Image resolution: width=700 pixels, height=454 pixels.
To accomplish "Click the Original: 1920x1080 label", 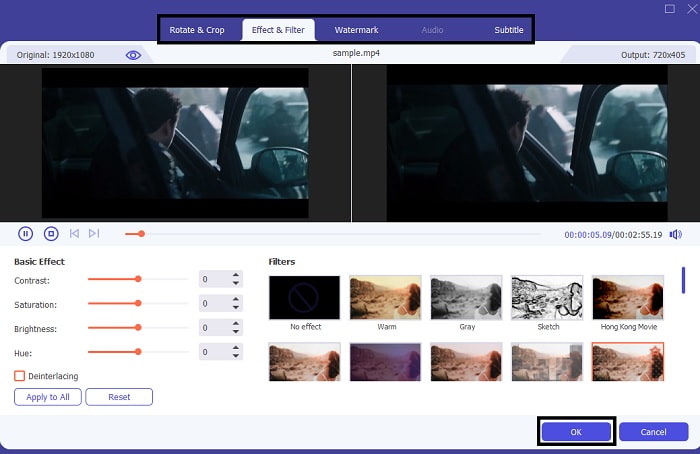I will pos(55,55).
